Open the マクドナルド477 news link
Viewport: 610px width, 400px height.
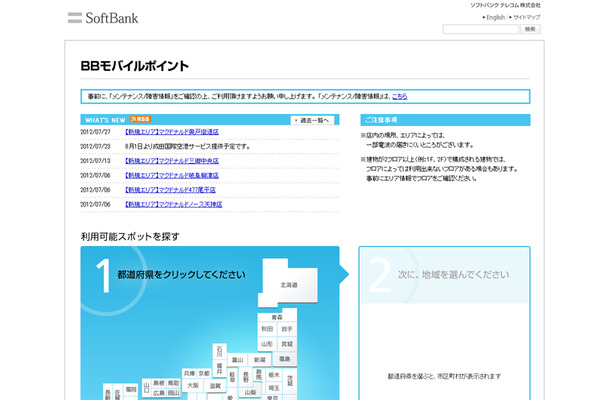pyautogui.click(x=170, y=190)
